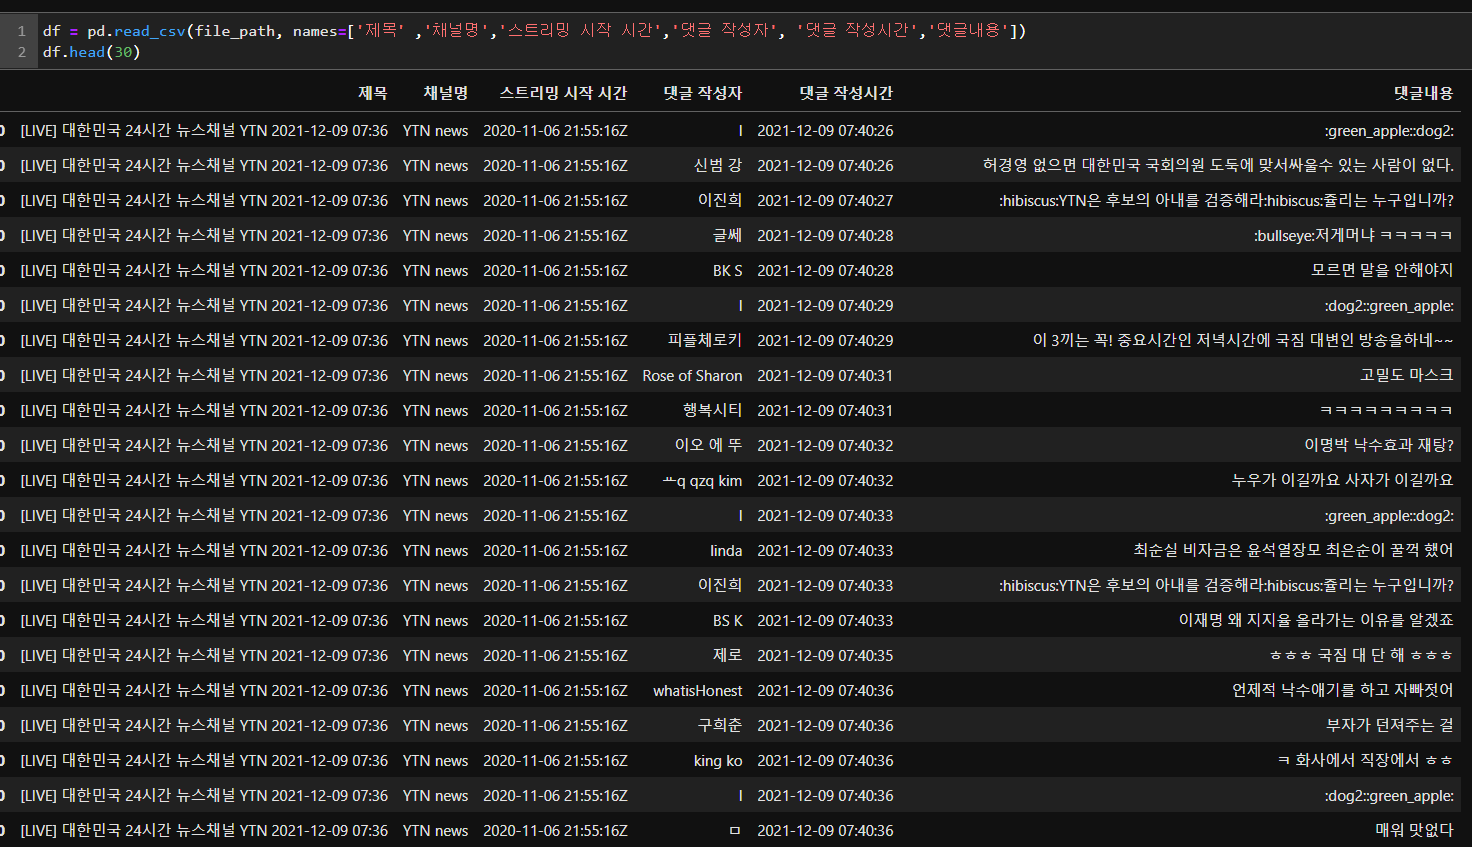
Task: Select the comment time in the 피플체로키 row
Action: coord(825,340)
